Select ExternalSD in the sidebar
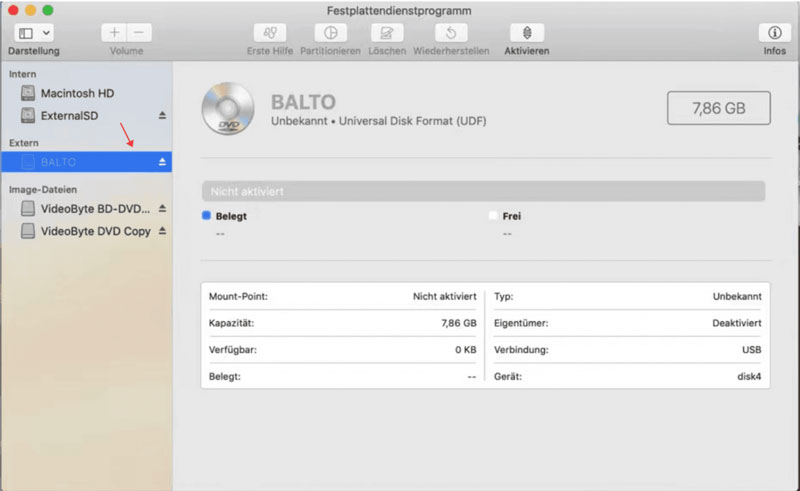Image resolution: width=800 pixels, height=491 pixels. [x=69, y=116]
